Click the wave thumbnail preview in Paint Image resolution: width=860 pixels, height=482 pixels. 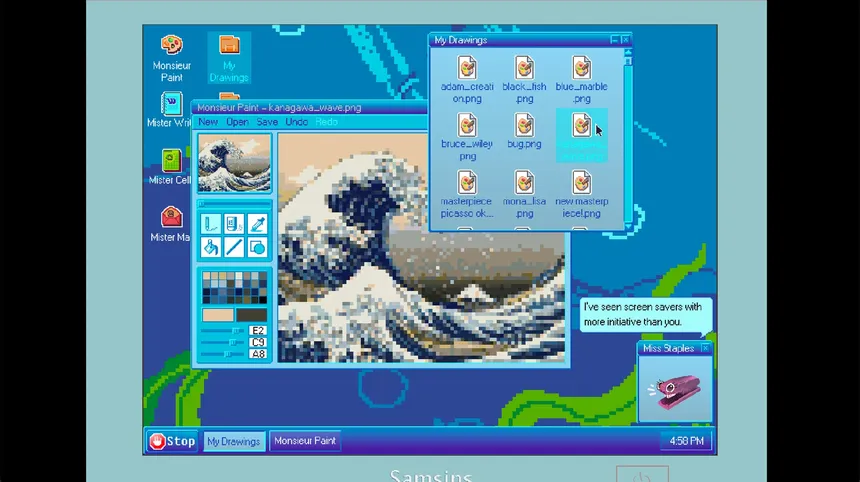pos(234,163)
